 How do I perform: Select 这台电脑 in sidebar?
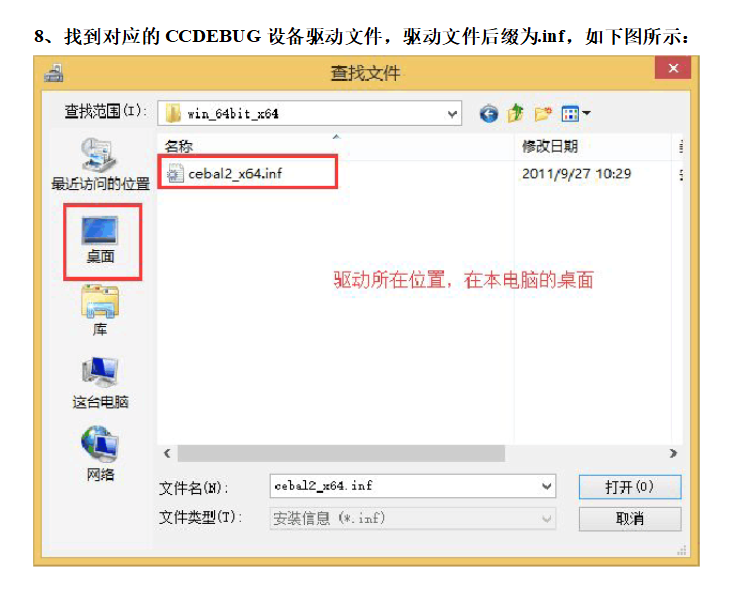tap(100, 383)
